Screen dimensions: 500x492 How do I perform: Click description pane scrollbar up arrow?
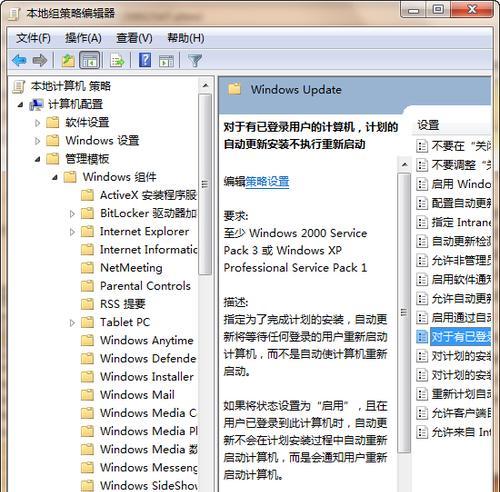click(x=404, y=164)
